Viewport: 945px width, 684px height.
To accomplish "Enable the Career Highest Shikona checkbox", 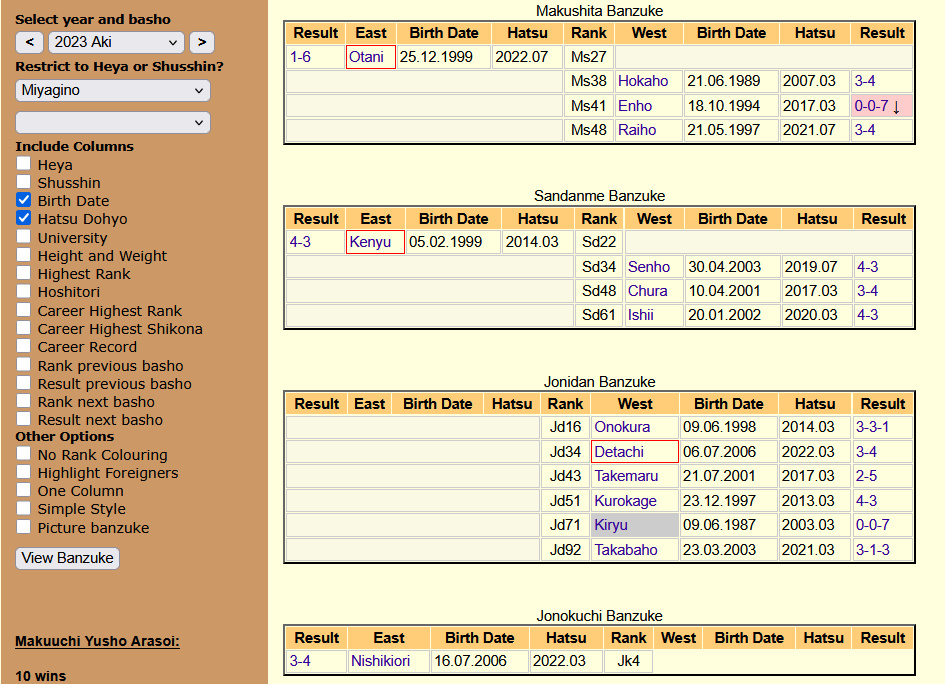I will coord(24,328).
